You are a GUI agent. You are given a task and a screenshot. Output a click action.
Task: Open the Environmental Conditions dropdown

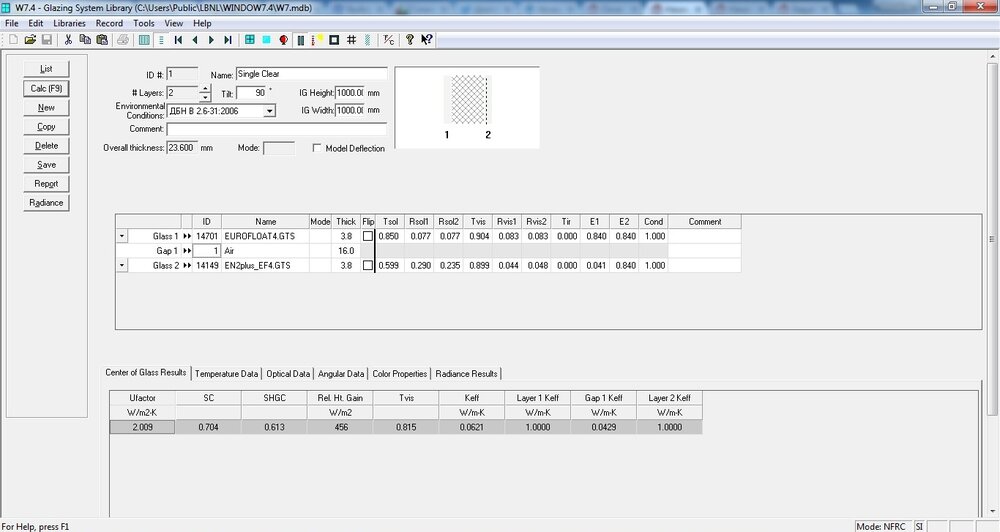coord(270,111)
